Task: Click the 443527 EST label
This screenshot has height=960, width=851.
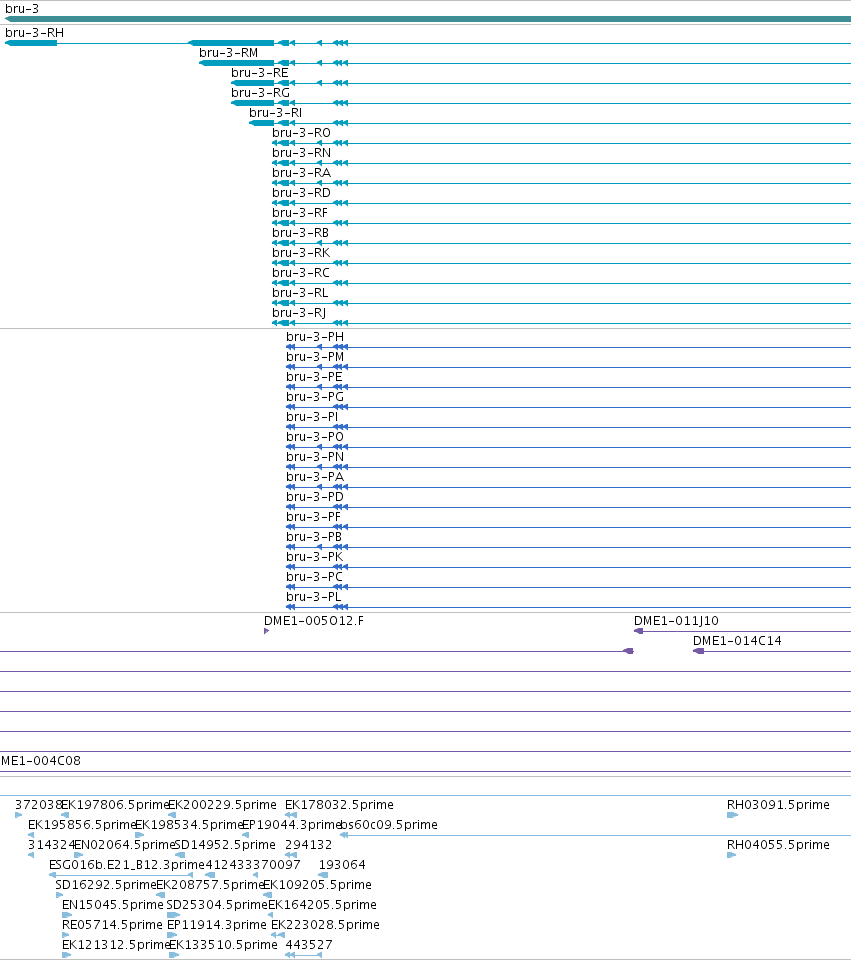Action: pos(309,945)
